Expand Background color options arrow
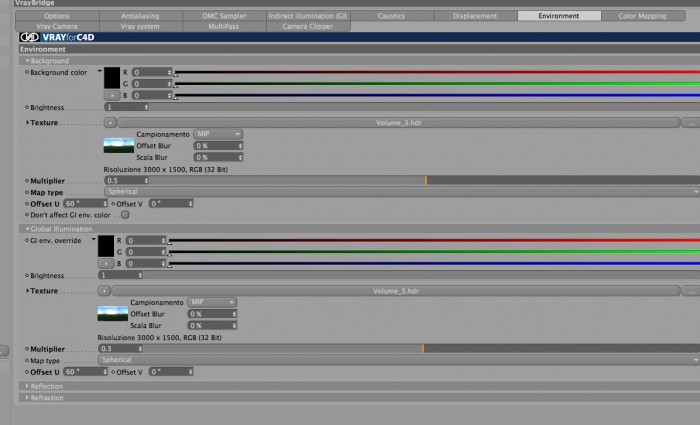 point(100,71)
